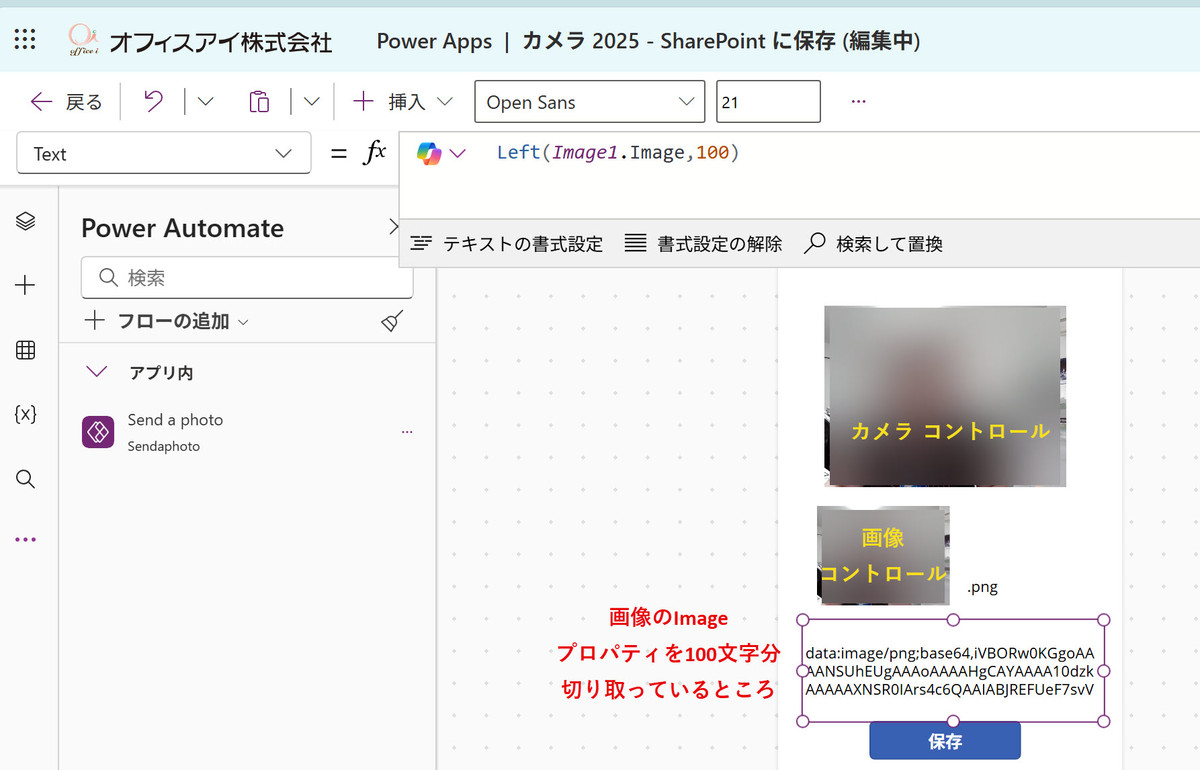
Task: Open the Tree view layers icon
Action: click(26, 221)
